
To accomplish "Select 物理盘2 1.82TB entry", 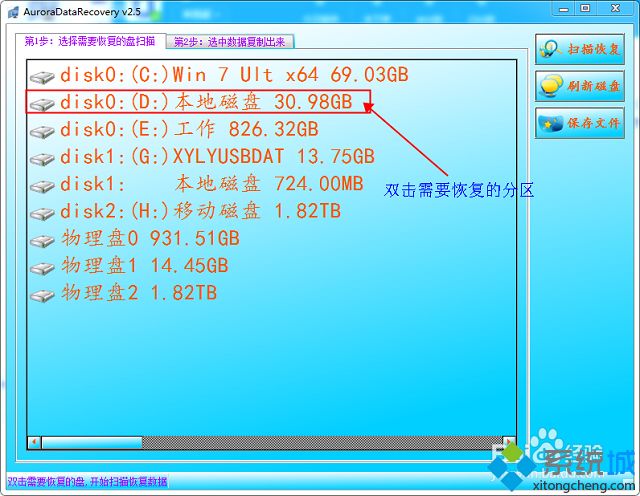I will (x=139, y=293).
